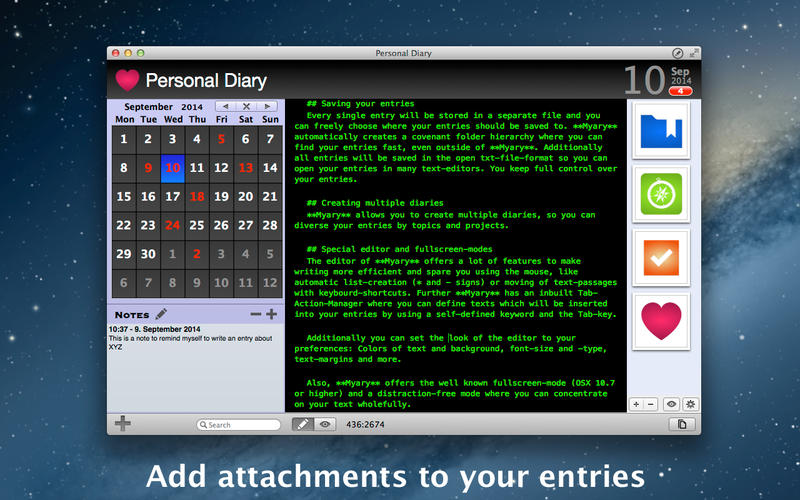Select September 24 in the calendar
This screenshot has width=800, height=500.
click(173, 225)
